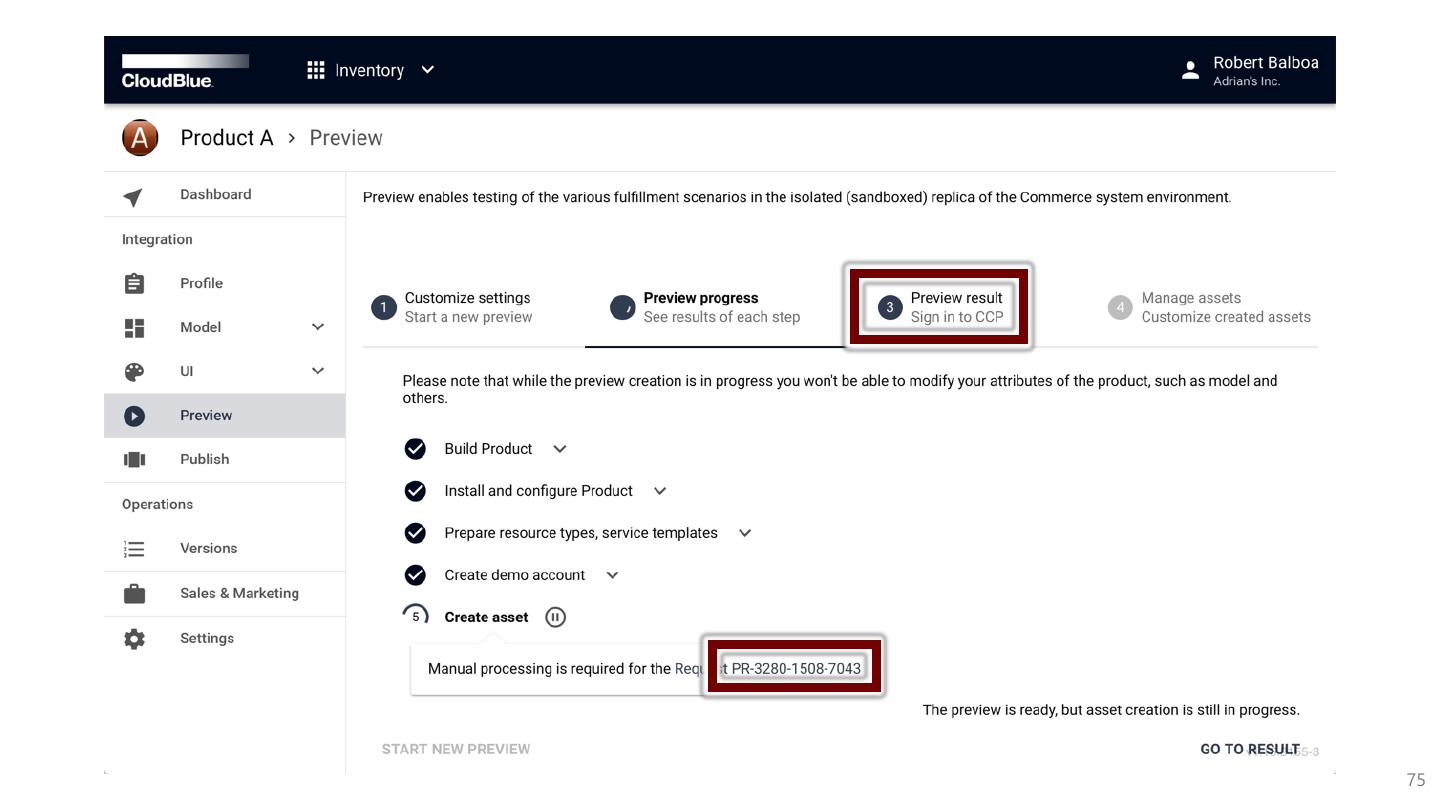Open Settings via the gear icon
Image resolution: width=1440 pixels, height=810 pixels.
(134, 639)
